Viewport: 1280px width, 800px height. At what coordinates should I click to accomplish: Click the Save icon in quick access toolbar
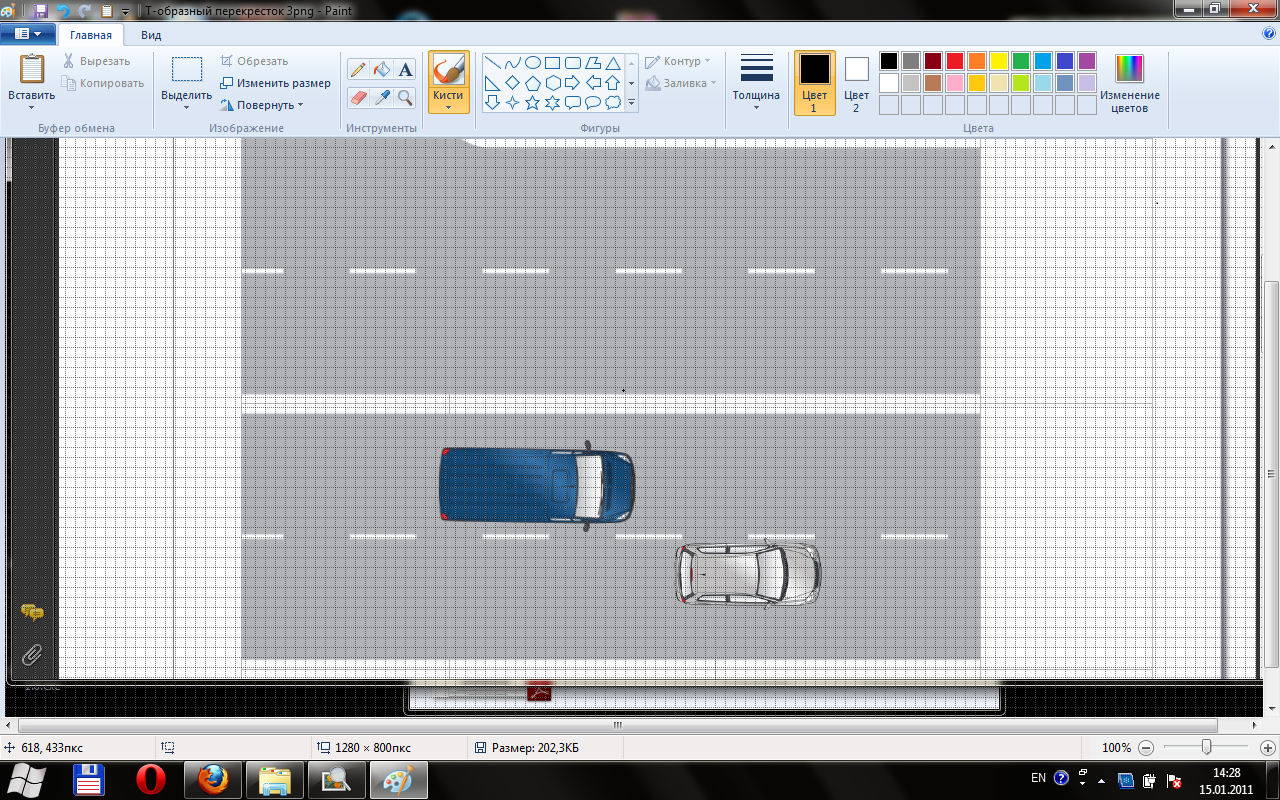tap(41, 12)
